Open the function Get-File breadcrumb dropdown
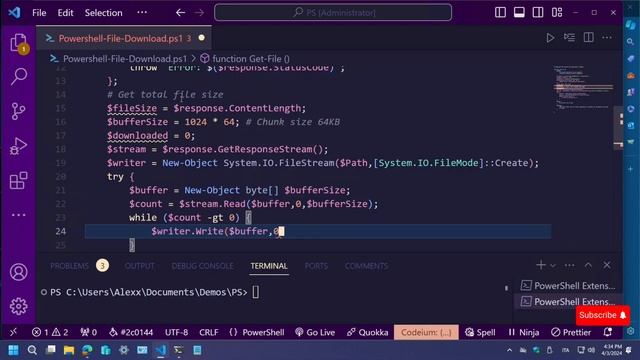 tap(251, 59)
